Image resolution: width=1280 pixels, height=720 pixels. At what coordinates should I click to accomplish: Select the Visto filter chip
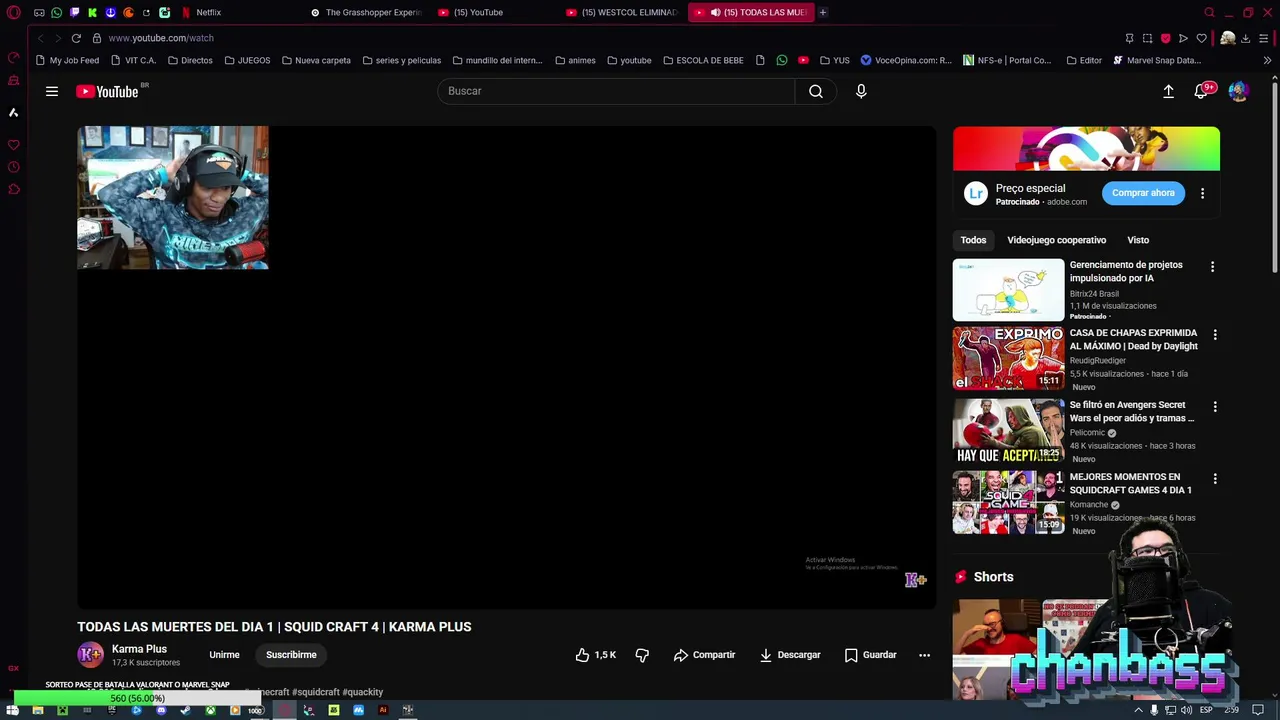(x=1138, y=240)
